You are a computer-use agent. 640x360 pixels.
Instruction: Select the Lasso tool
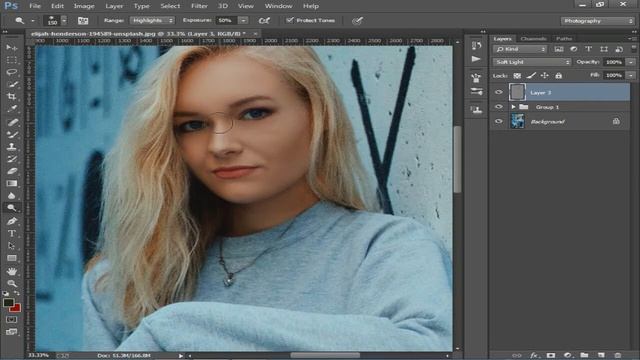tap(11, 72)
